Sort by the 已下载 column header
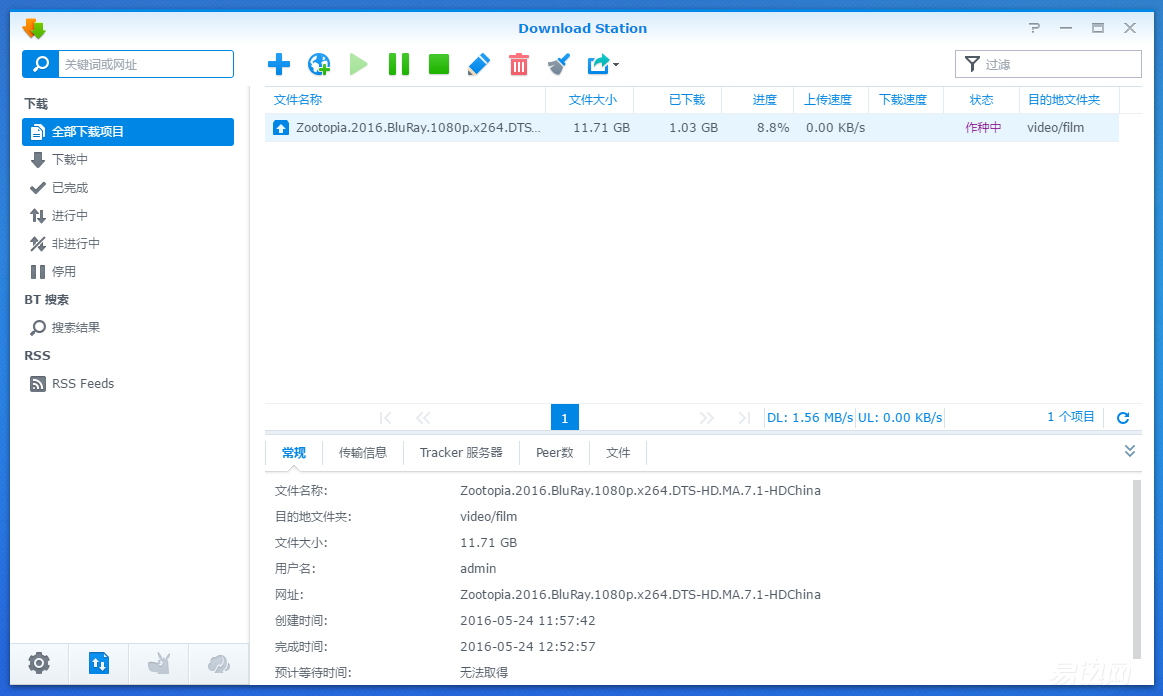The image size is (1163, 696). click(x=678, y=99)
